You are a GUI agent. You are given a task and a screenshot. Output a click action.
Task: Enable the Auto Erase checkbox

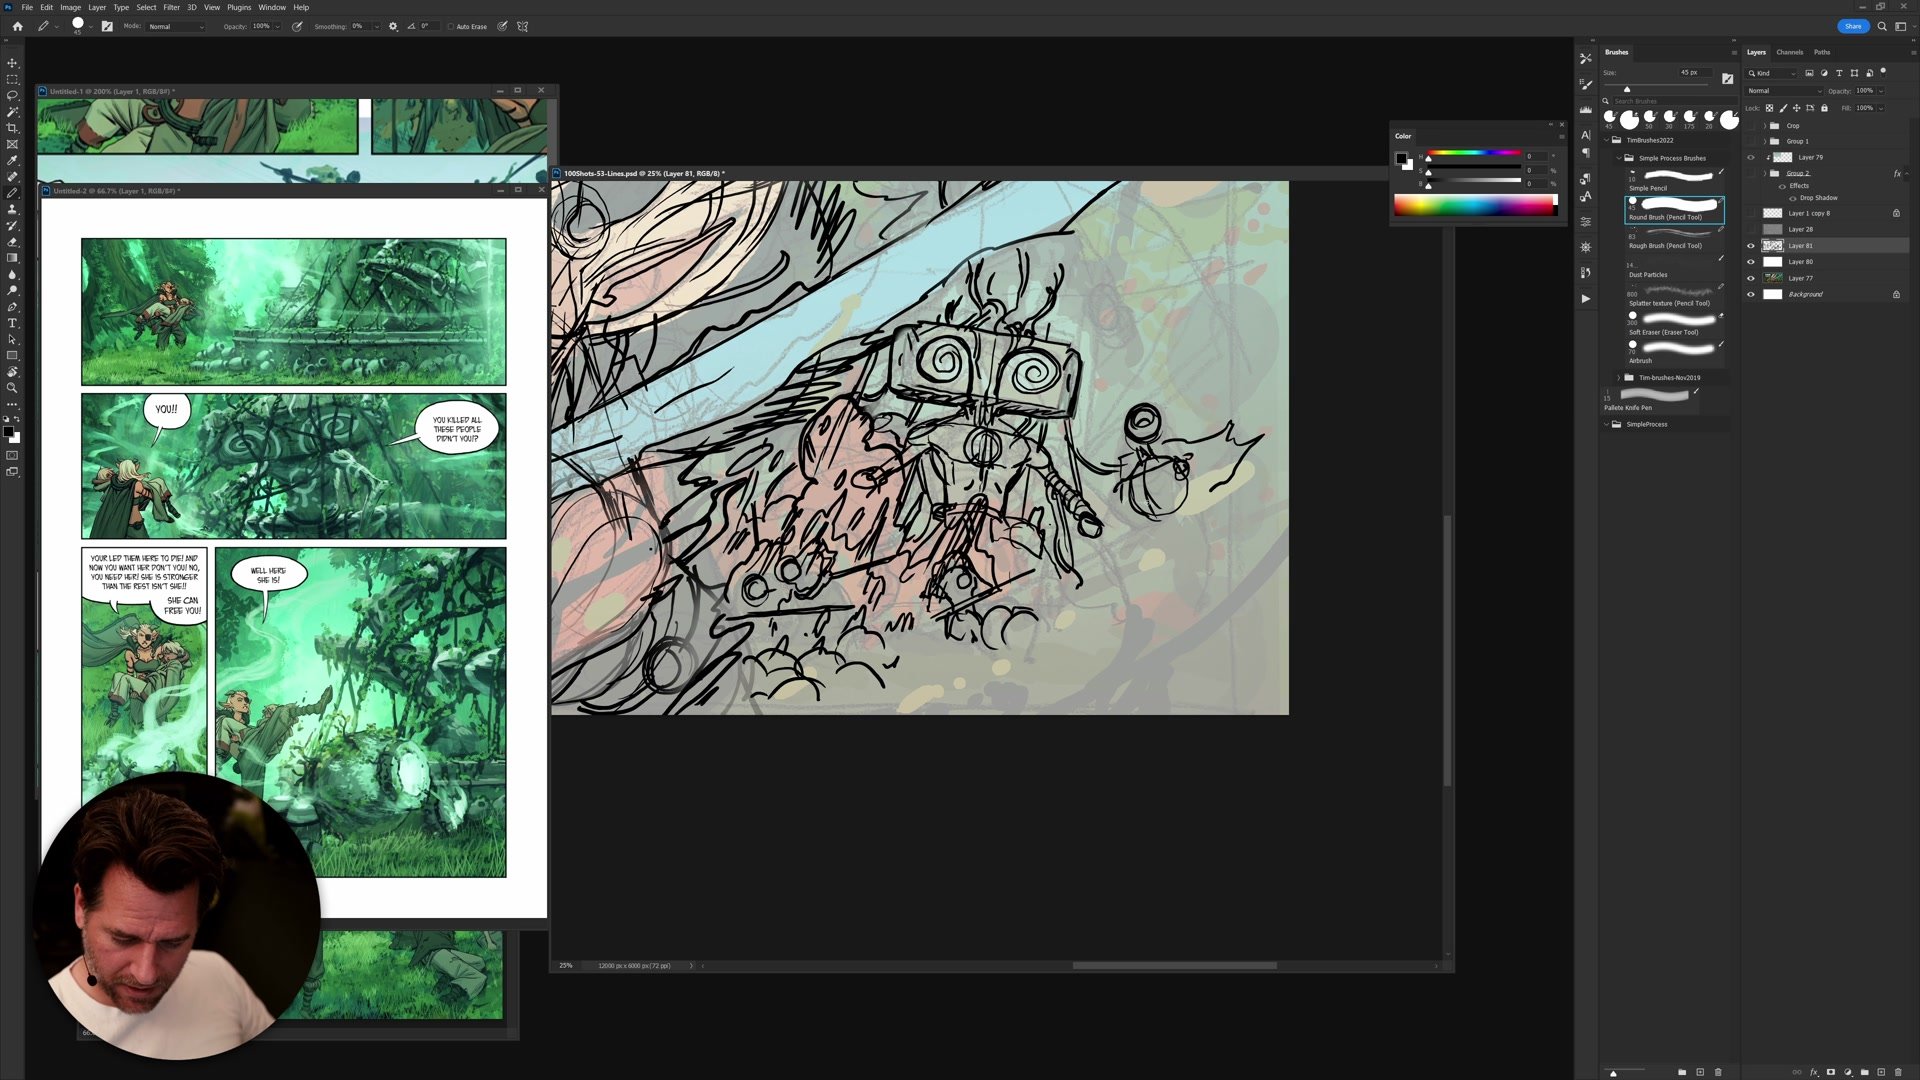pos(451,27)
